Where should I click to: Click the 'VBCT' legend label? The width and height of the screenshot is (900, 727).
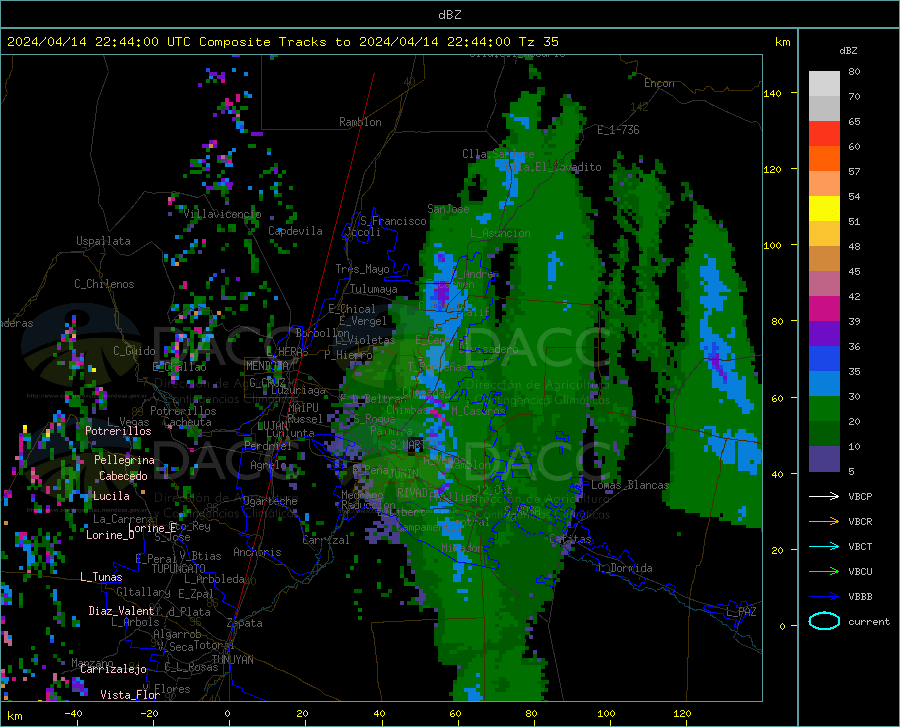click(x=860, y=546)
